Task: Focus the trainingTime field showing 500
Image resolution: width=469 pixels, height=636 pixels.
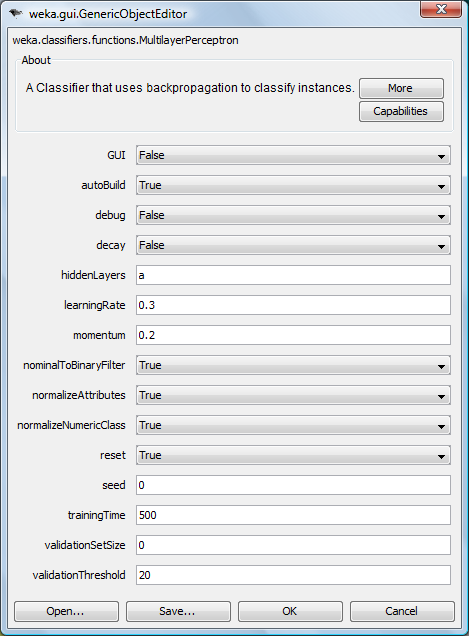Action: tap(293, 516)
